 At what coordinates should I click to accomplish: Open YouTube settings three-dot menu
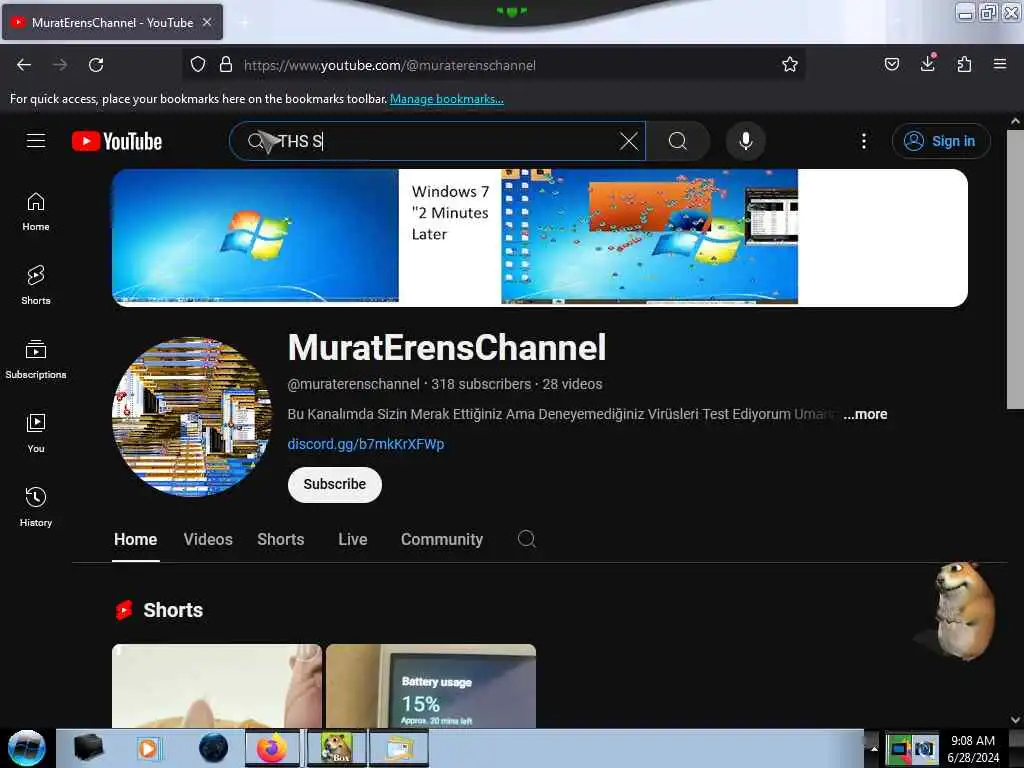pos(864,141)
